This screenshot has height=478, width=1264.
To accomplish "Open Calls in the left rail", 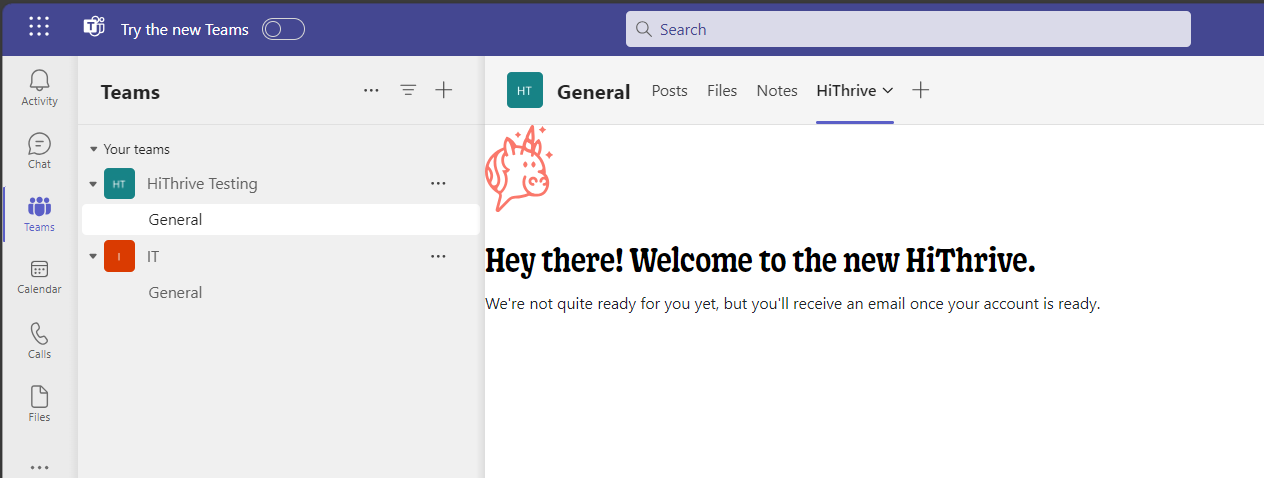I will (x=39, y=340).
